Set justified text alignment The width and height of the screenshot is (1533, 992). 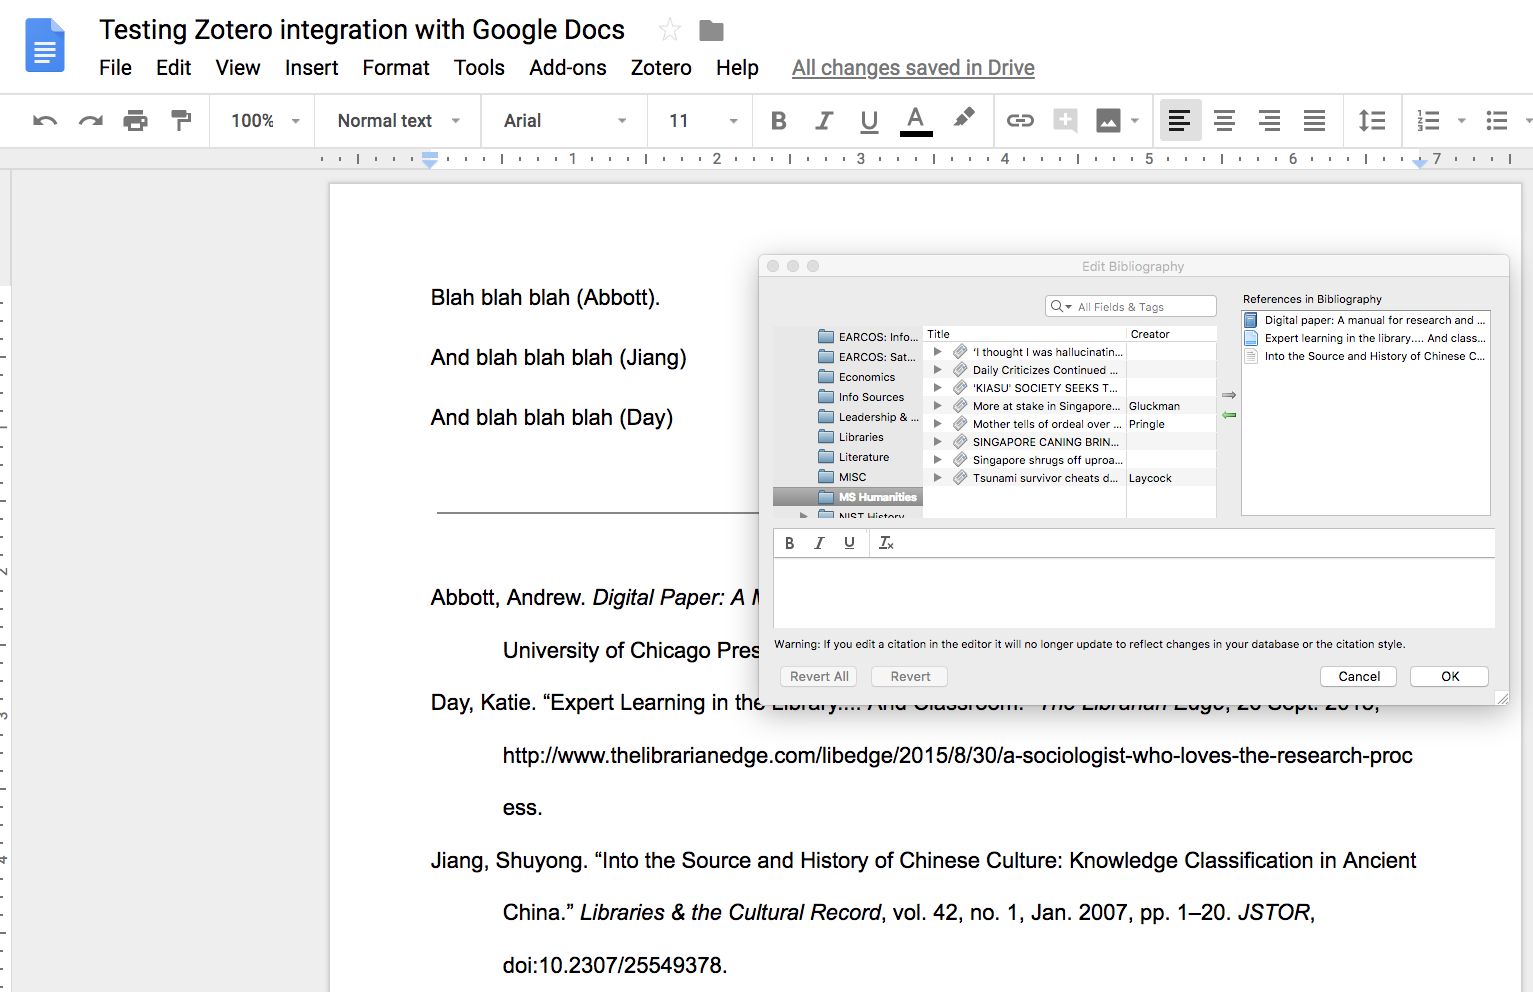point(1314,121)
